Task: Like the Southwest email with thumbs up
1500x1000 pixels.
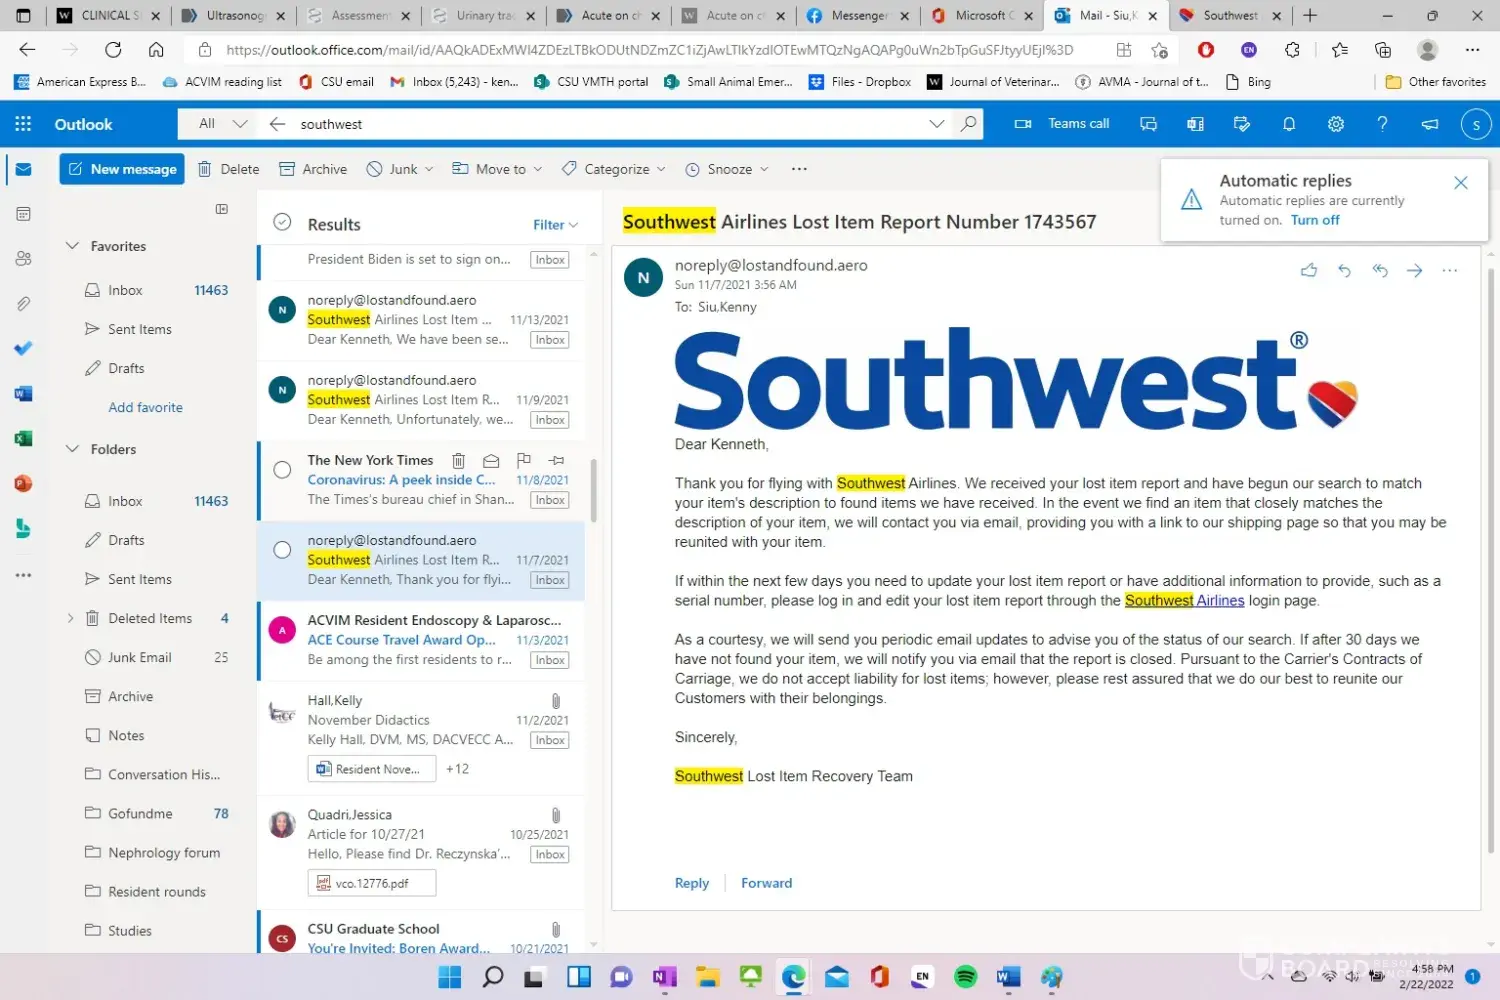Action: pyautogui.click(x=1309, y=270)
